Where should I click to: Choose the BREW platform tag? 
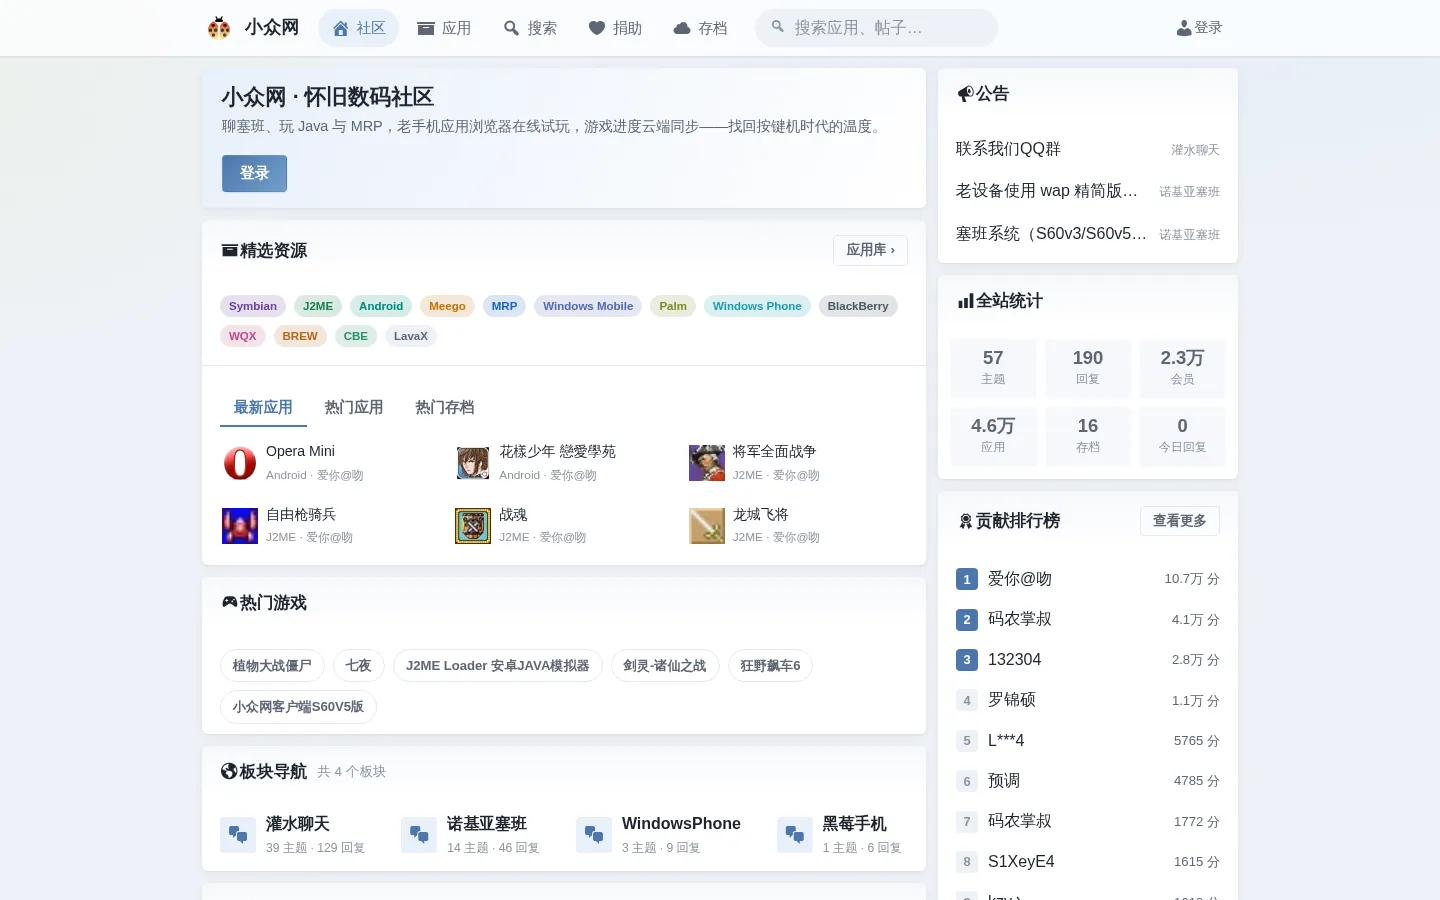tap(300, 336)
